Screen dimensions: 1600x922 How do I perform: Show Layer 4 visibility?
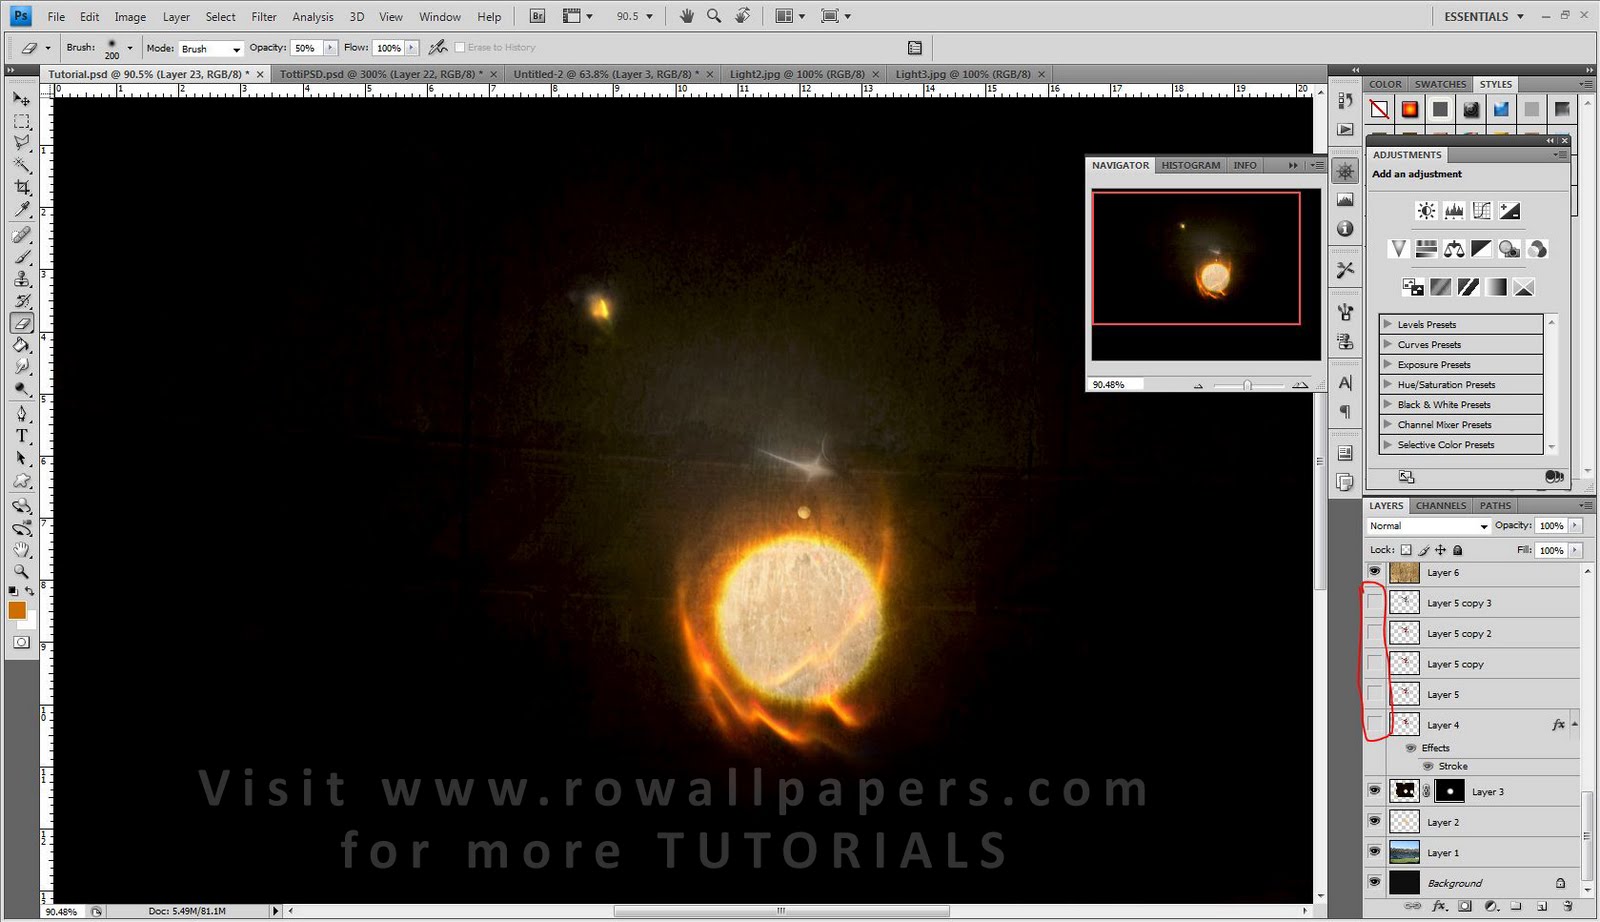click(1375, 724)
